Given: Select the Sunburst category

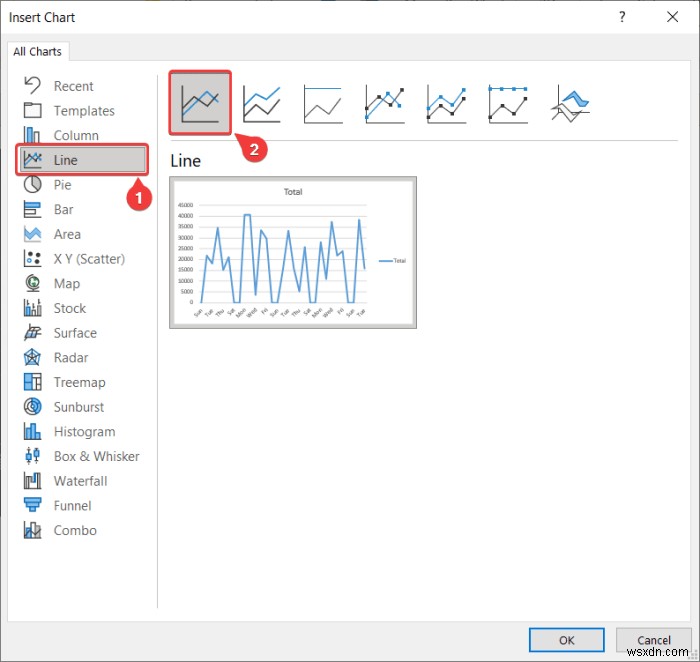Looking at the screenshot, I should coord(79,407).
